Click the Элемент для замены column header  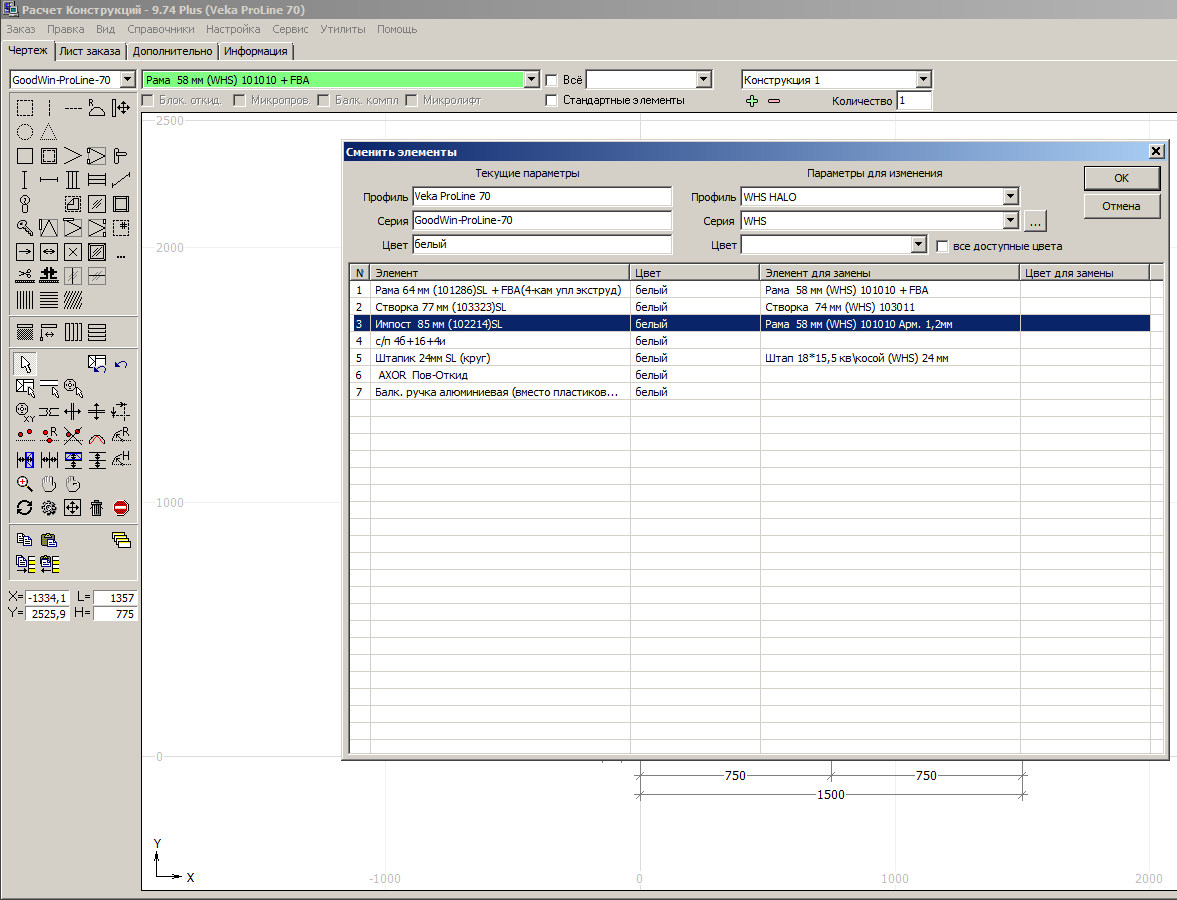coord(890,272)
